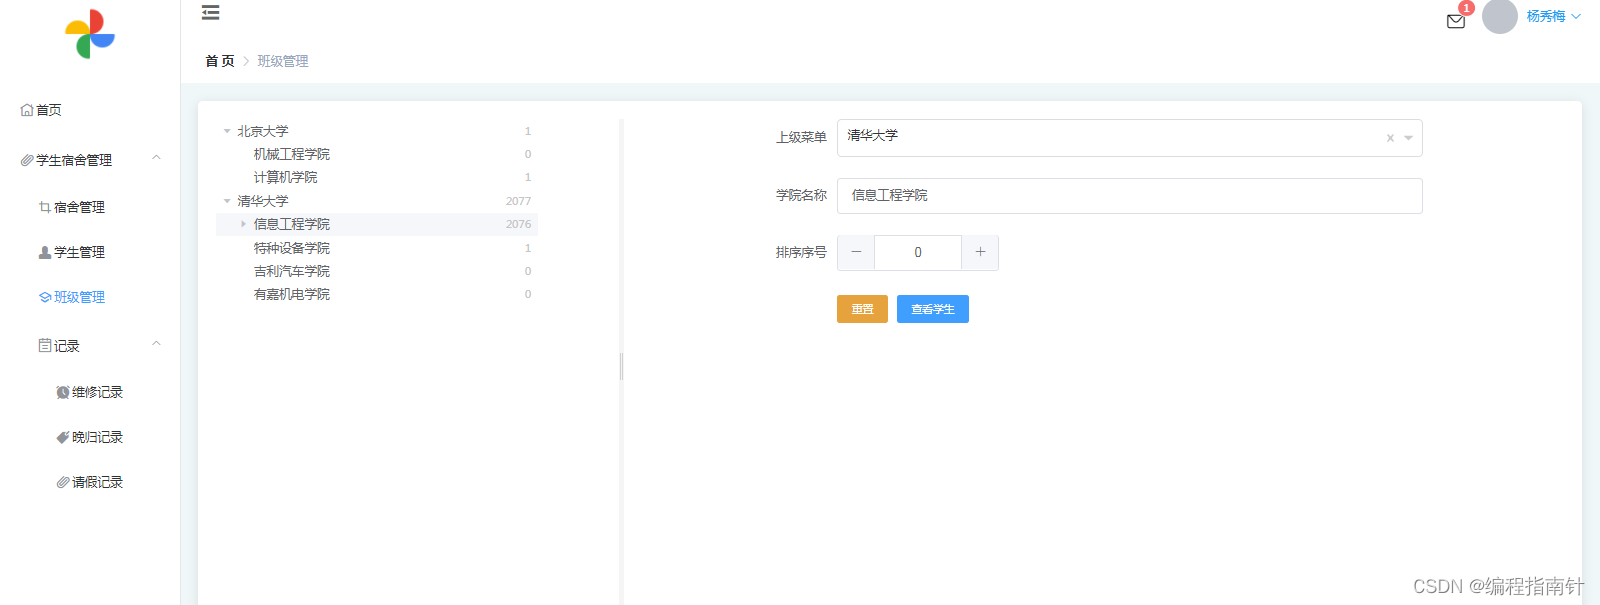This screenshot has height=605, width=1600.
Task: Click the panel splitter handle
Action: coord(621,366)
